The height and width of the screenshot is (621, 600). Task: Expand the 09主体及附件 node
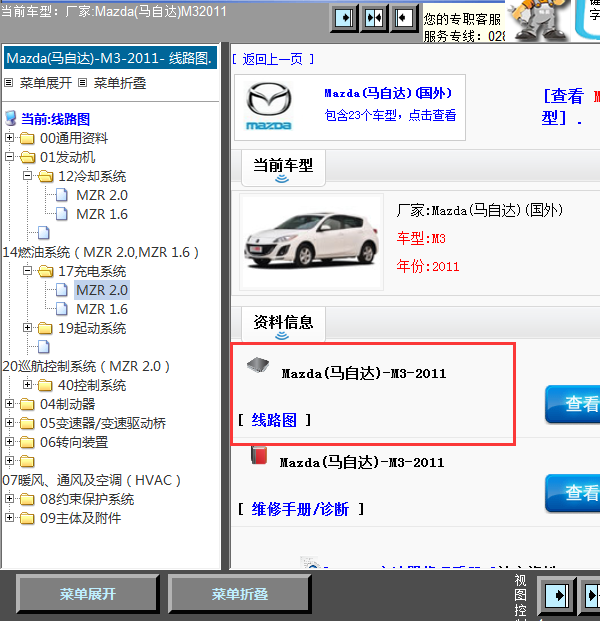click(x=10, y=518)
